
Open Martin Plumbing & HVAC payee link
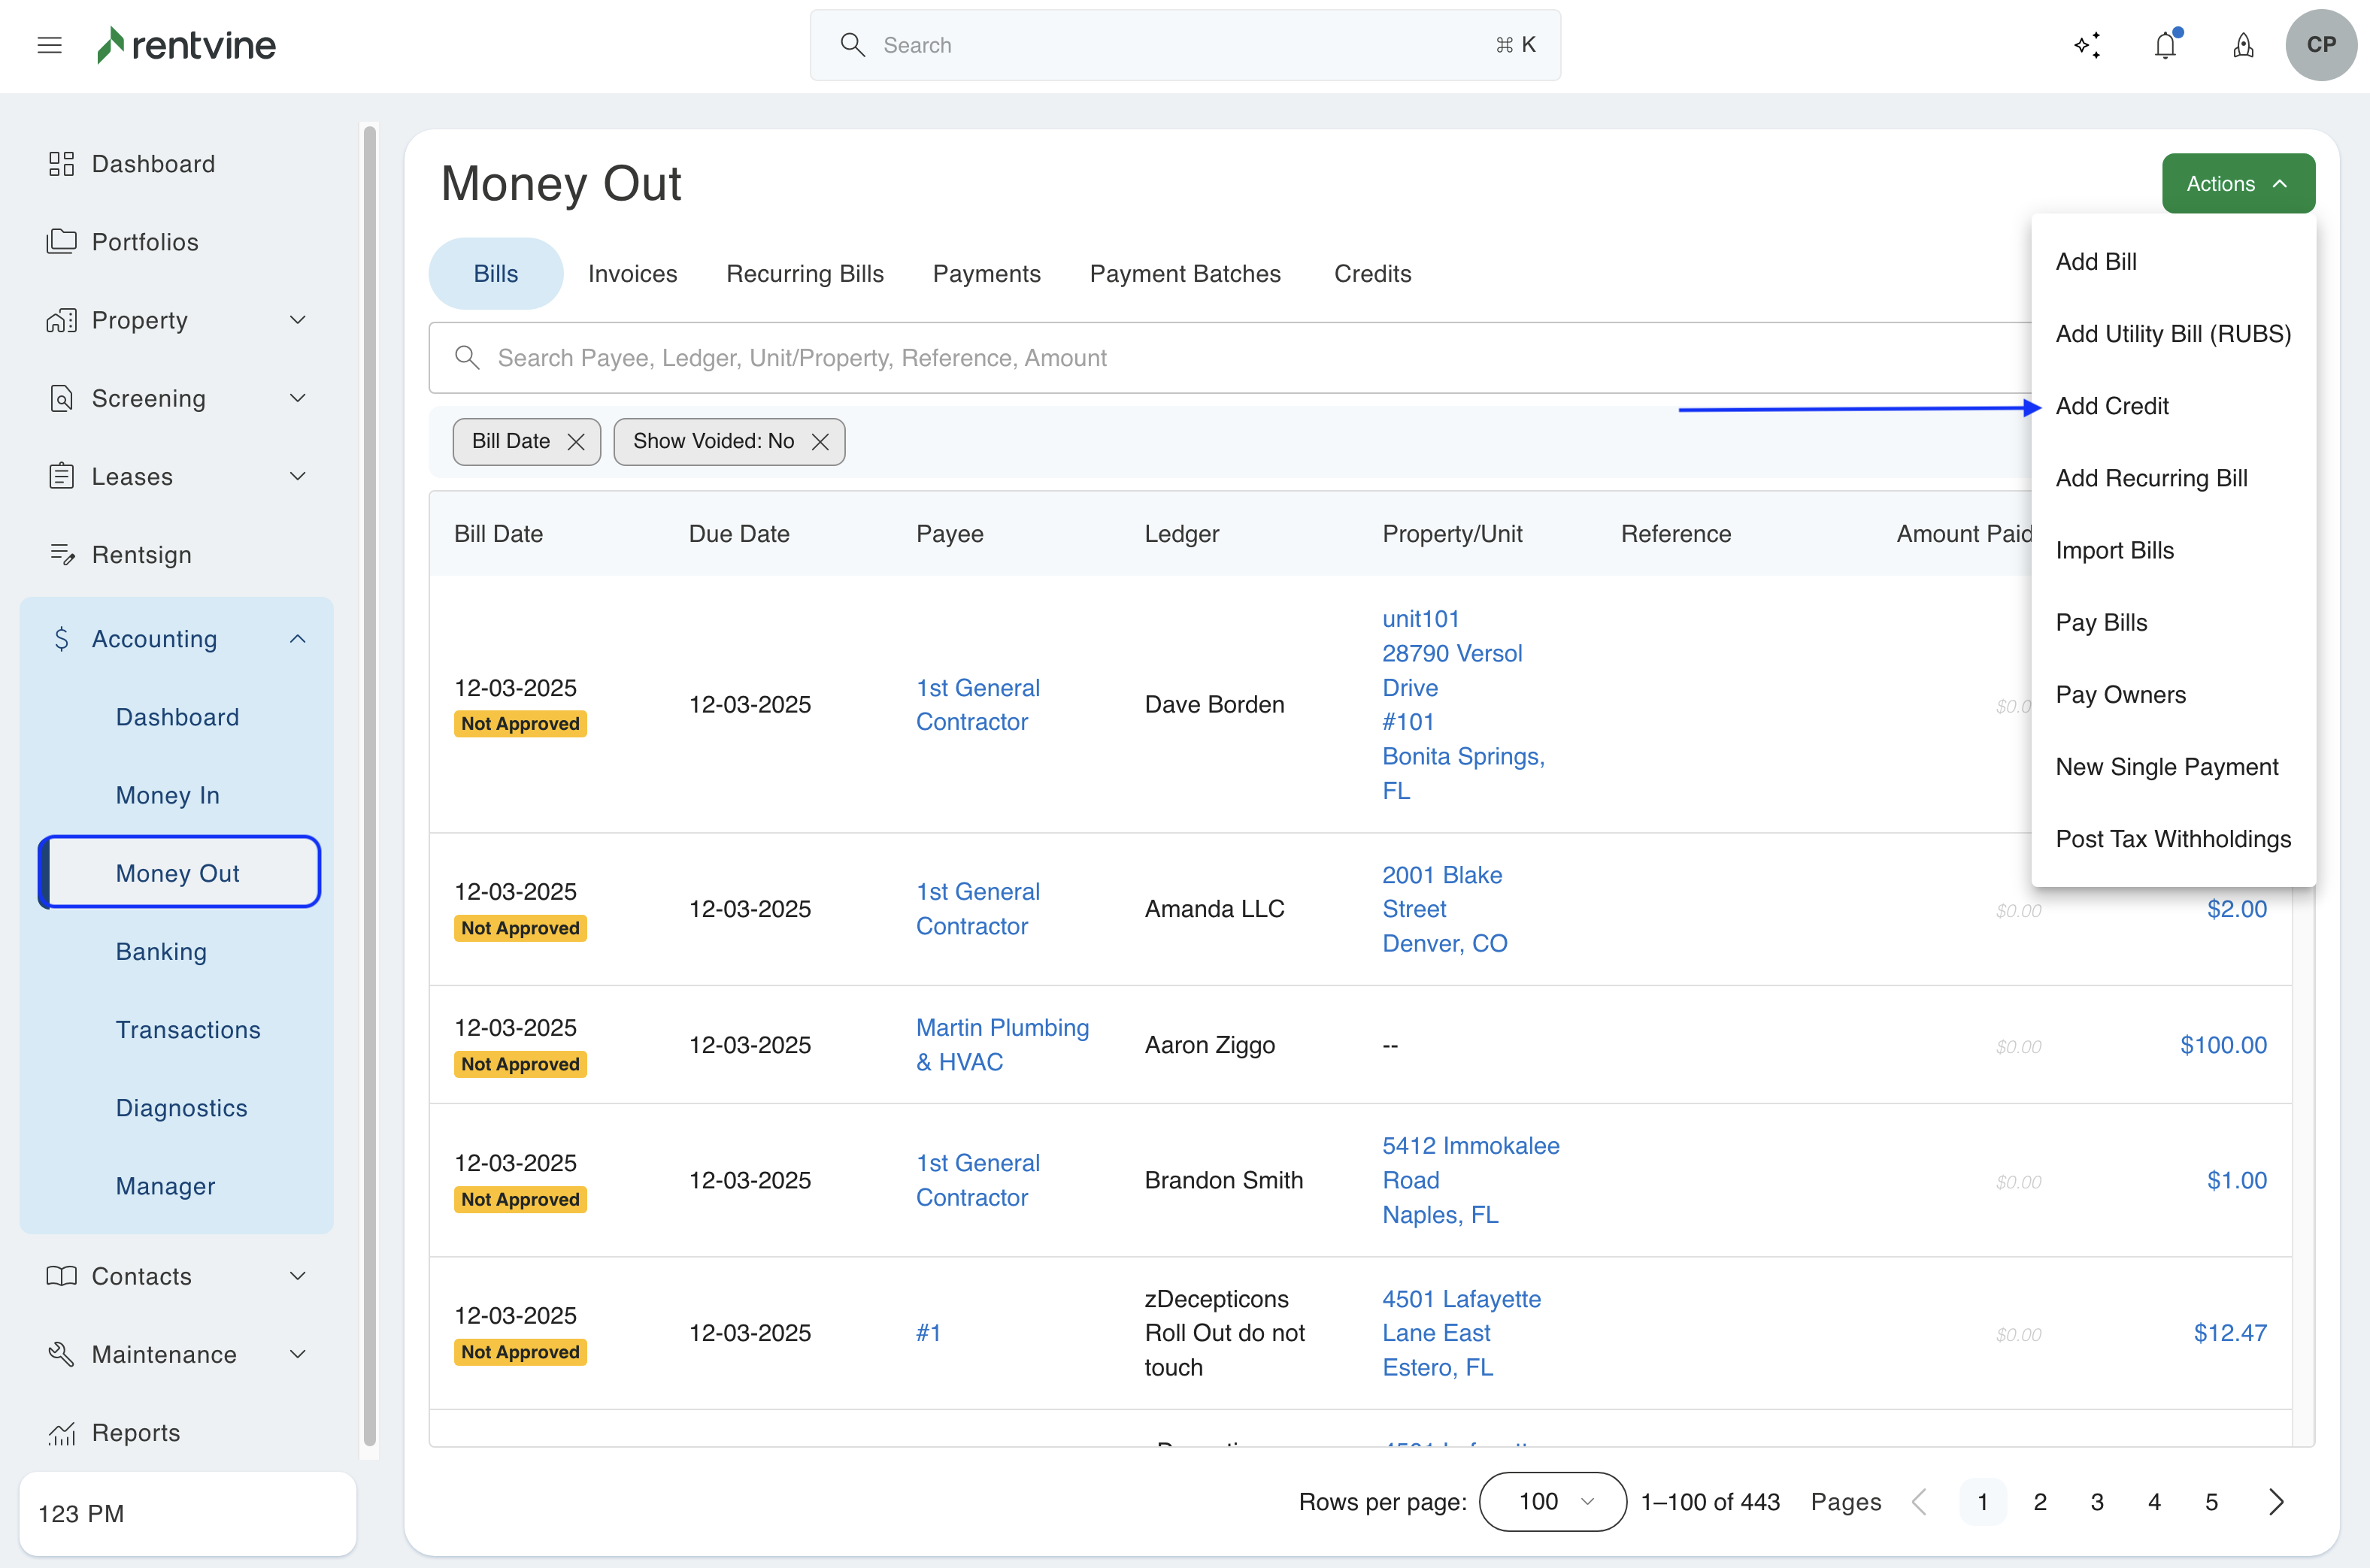[x=1002, y=1044]
